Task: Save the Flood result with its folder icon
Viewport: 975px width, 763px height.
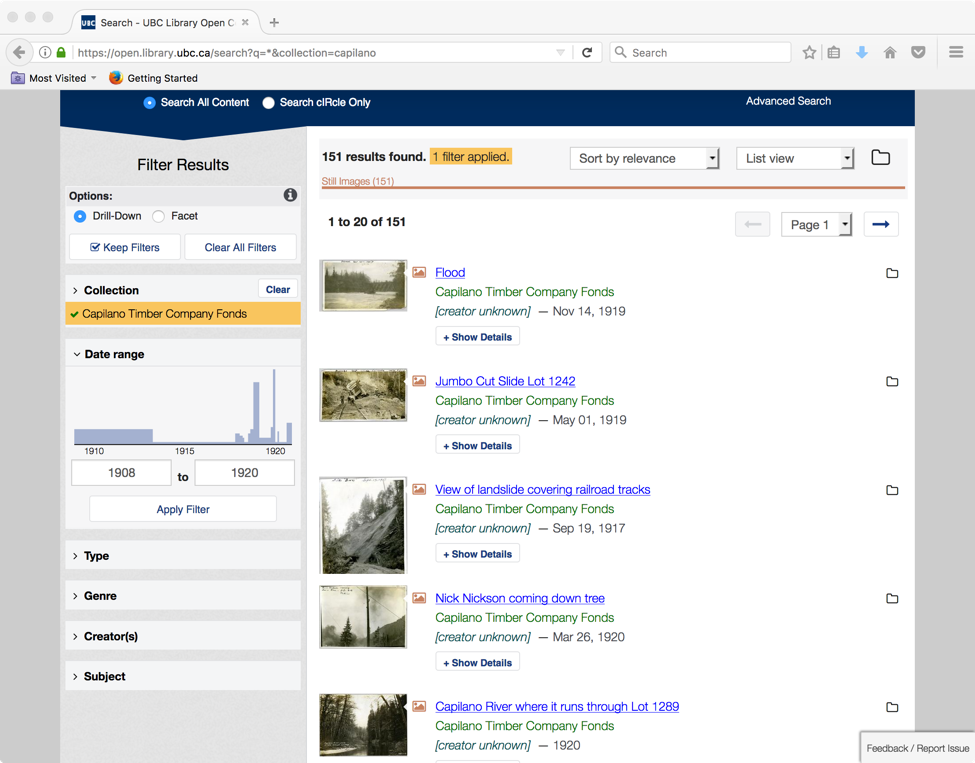Action: pyautogui.click(x=892, y=273)
